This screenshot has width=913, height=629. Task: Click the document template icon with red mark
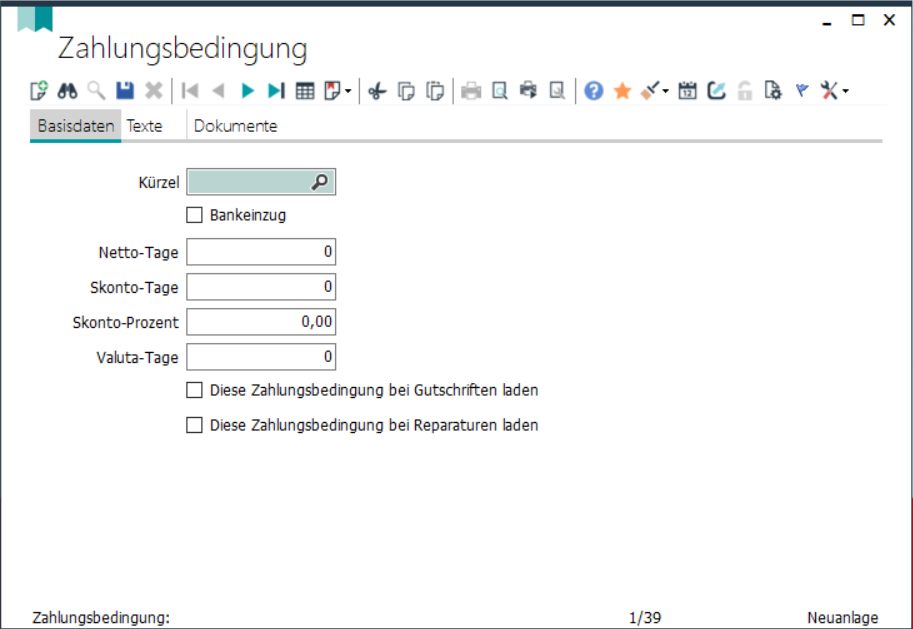pos(332,91)
